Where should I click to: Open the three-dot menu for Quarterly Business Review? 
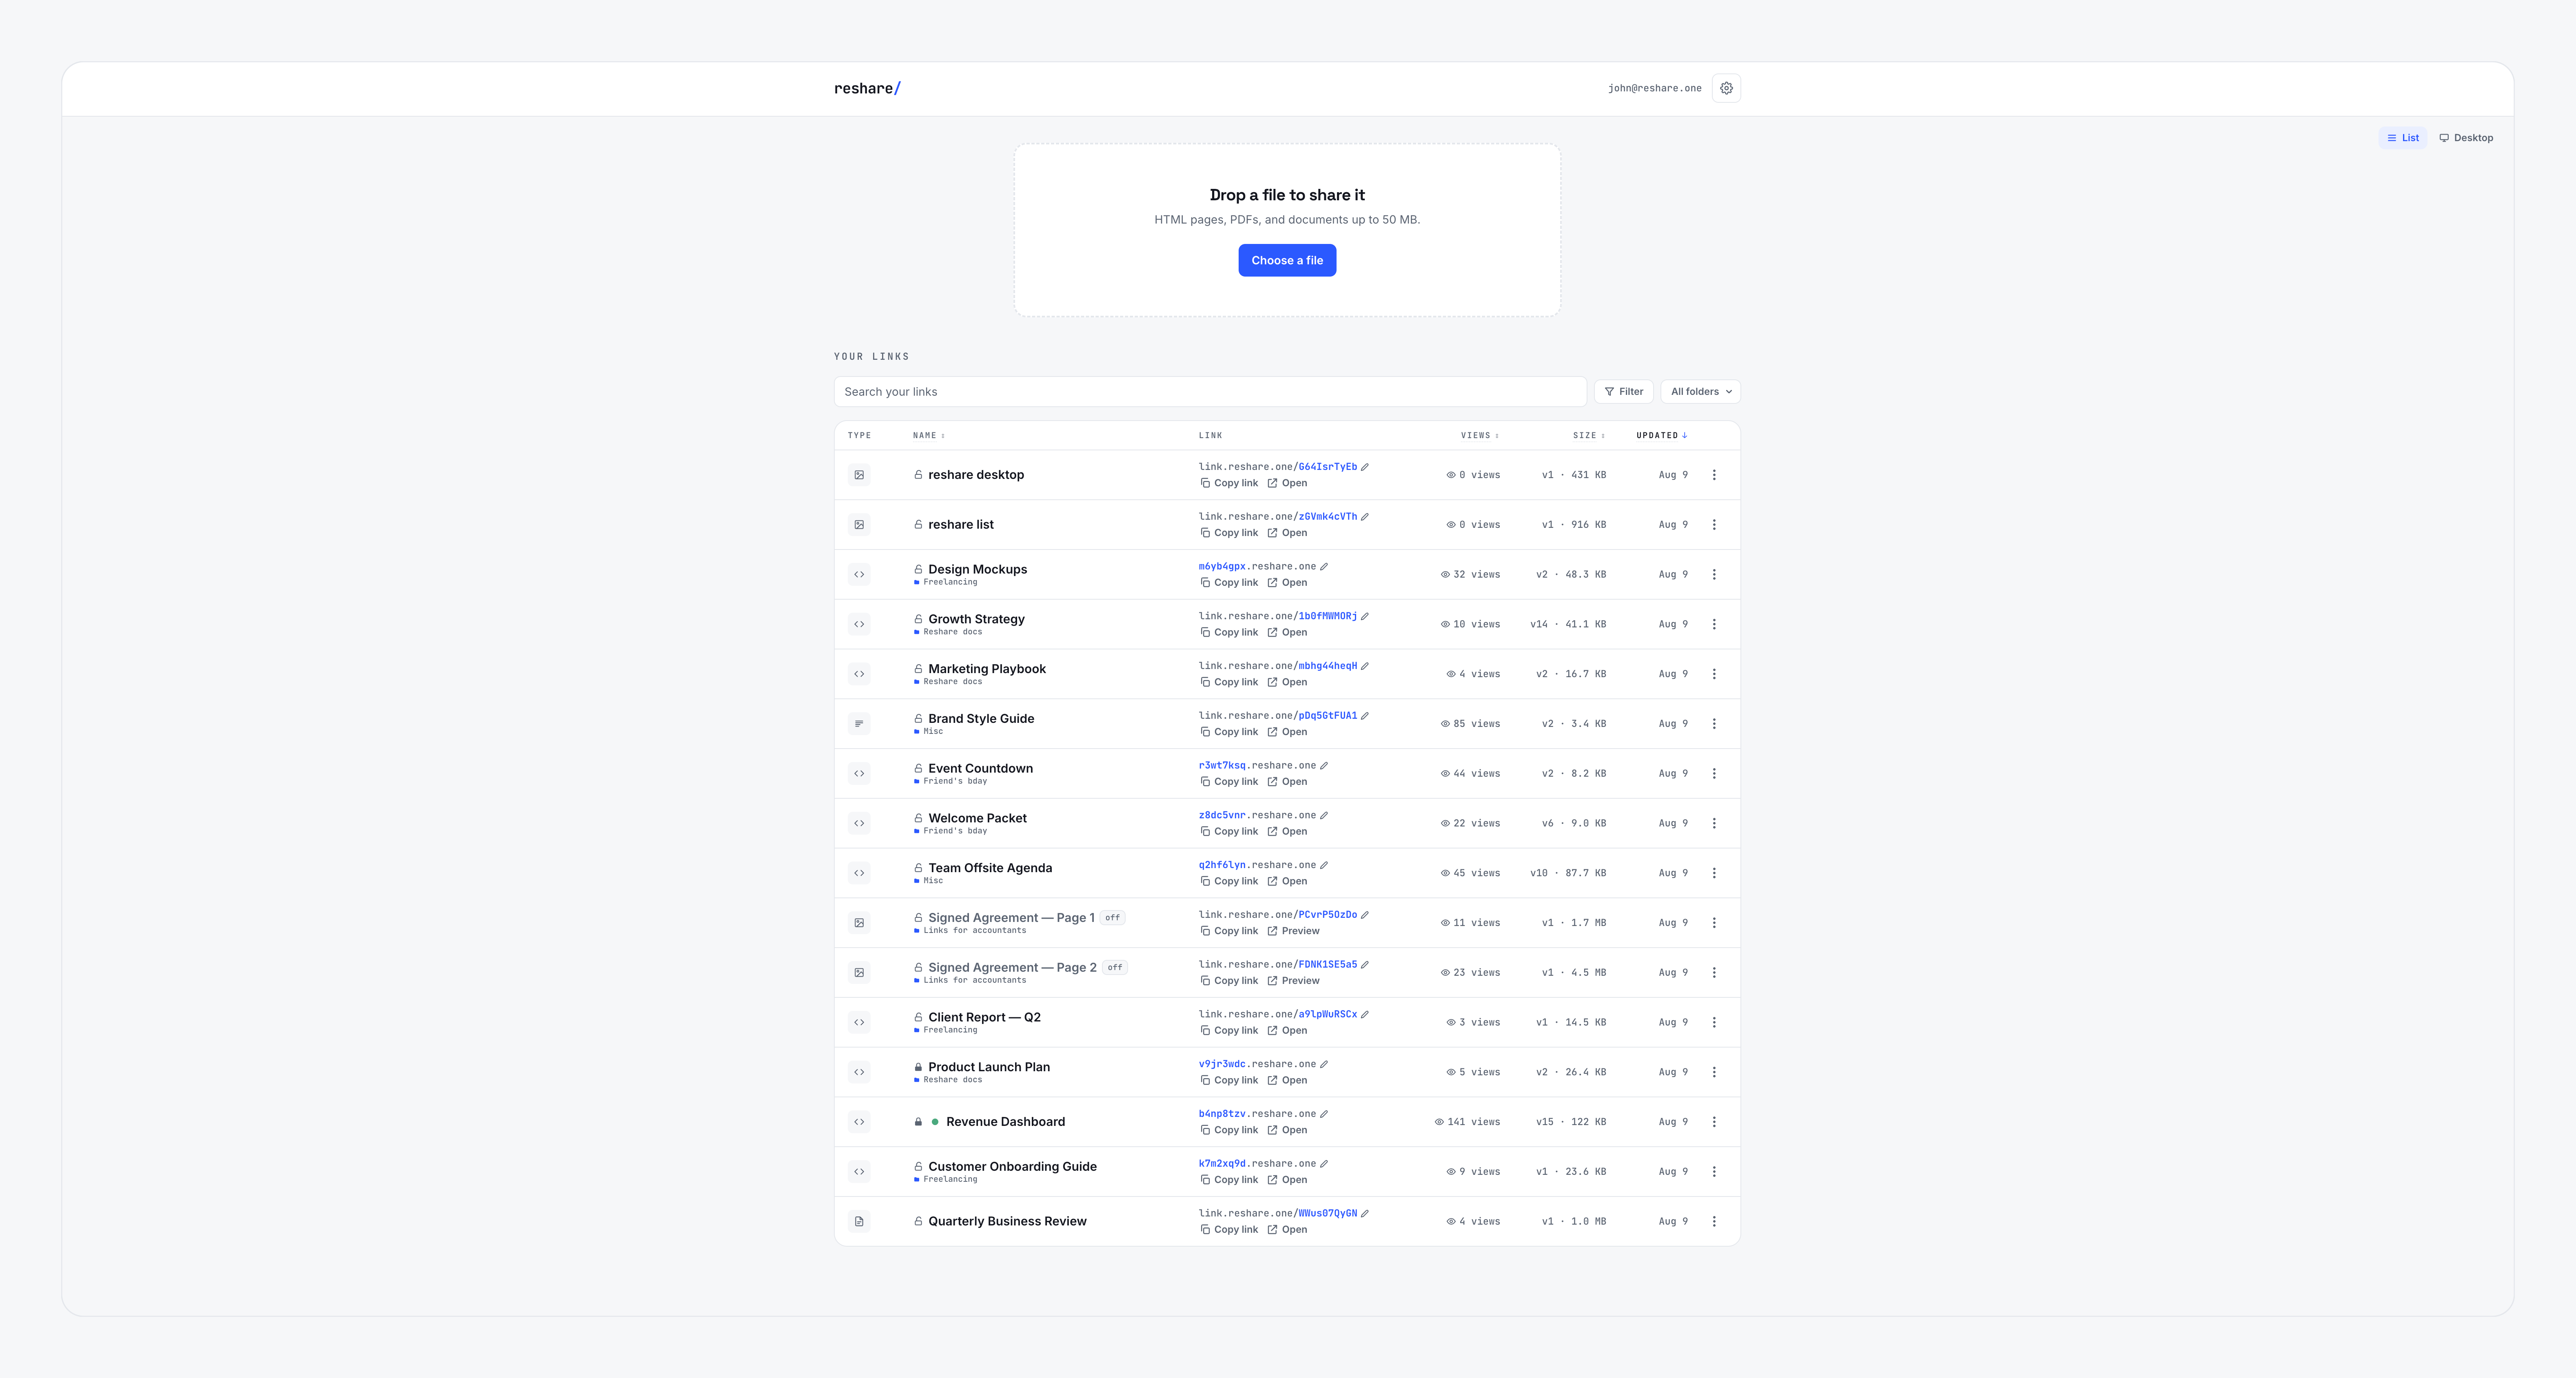click(x=1714, y=1221)
